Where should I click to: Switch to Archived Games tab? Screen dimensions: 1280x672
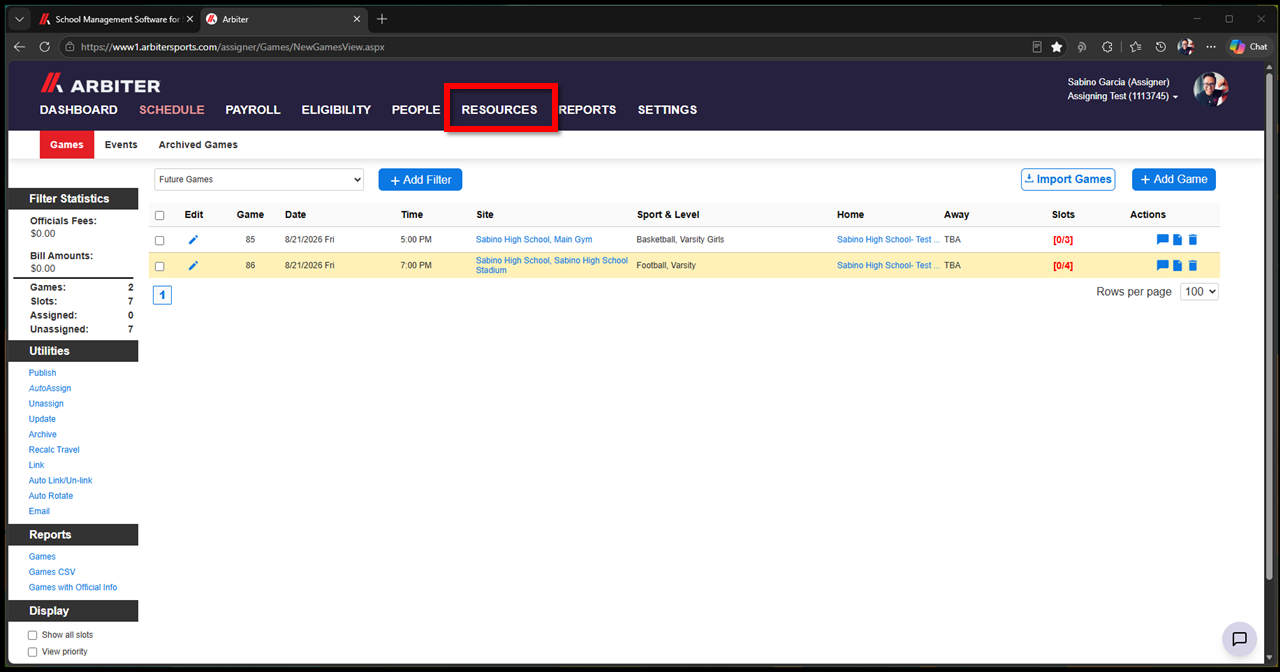[x=198, y=145]
